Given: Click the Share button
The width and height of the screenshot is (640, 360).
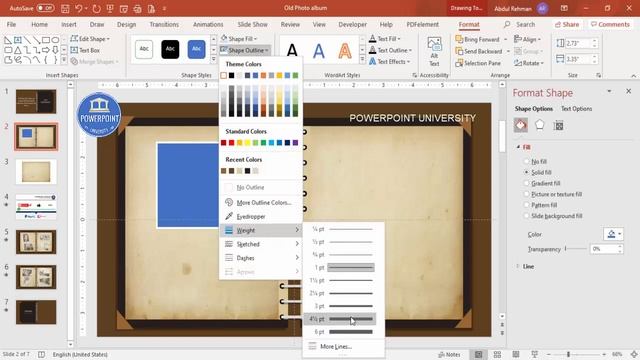Looking at the screenshot, I should [567, 24].
